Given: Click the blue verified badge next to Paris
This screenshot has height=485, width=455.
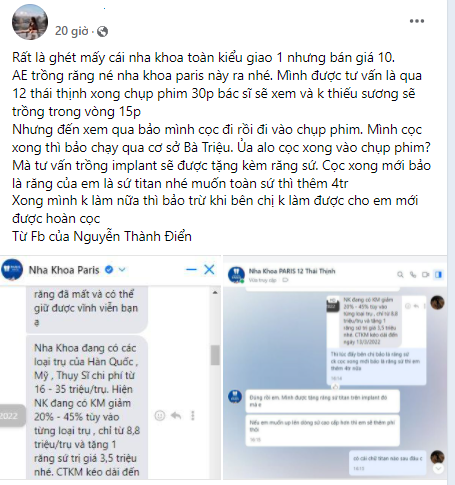Looking at the screenshot, I should coord(109,269).
